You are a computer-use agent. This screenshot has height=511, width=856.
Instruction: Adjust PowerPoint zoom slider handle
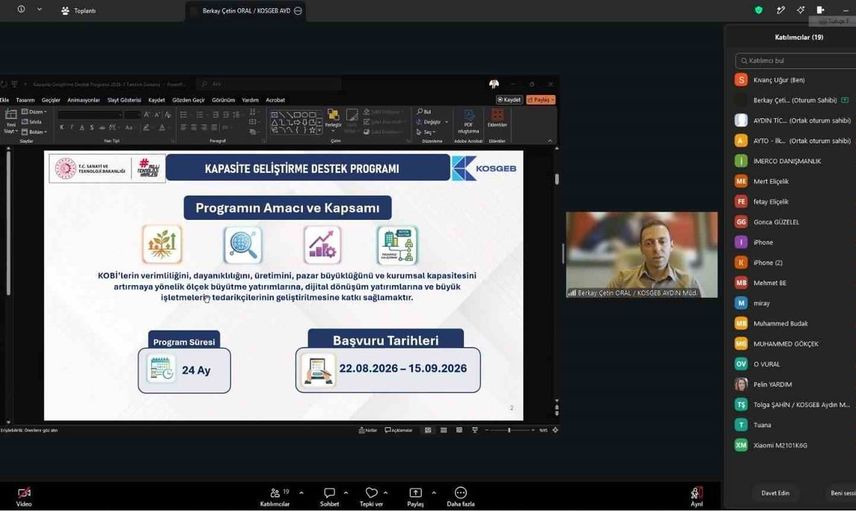(x=509, y=430)
